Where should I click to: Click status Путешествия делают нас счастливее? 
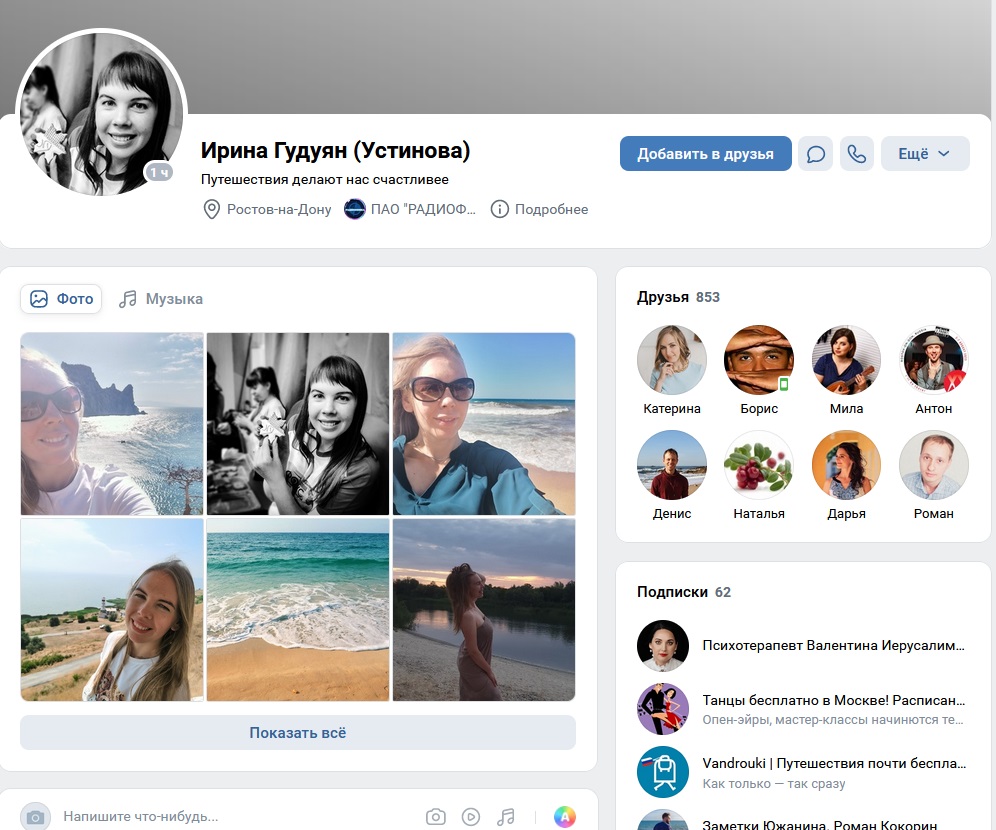325,180
